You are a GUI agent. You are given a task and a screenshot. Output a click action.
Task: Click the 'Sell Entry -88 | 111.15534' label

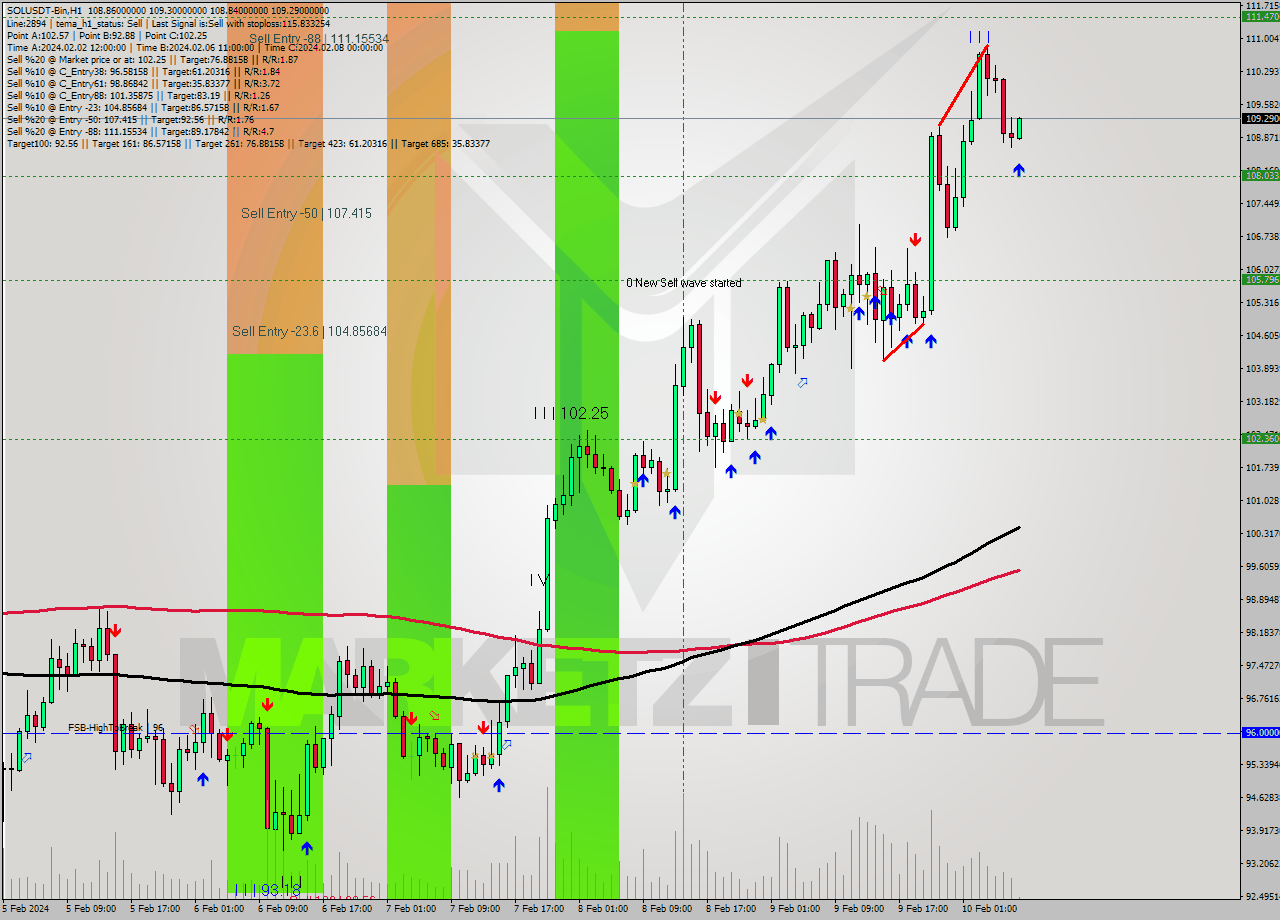pyautogui.click(x=319, y=39)
